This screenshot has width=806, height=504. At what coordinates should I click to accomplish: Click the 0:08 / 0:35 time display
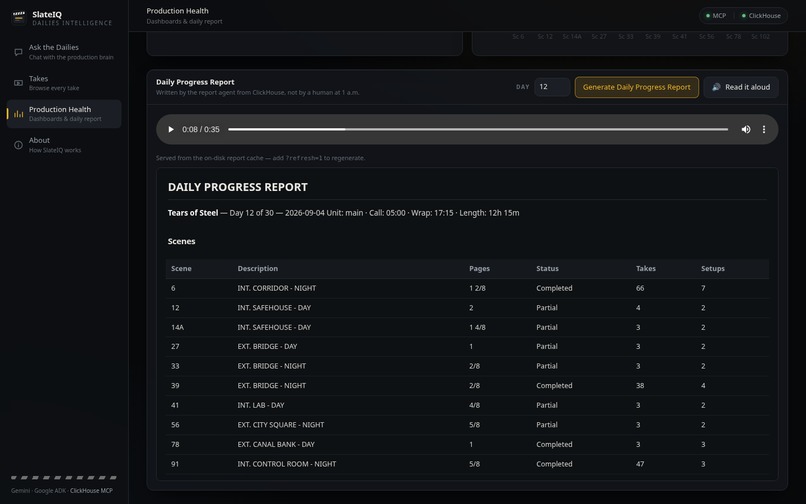[200, 129]
